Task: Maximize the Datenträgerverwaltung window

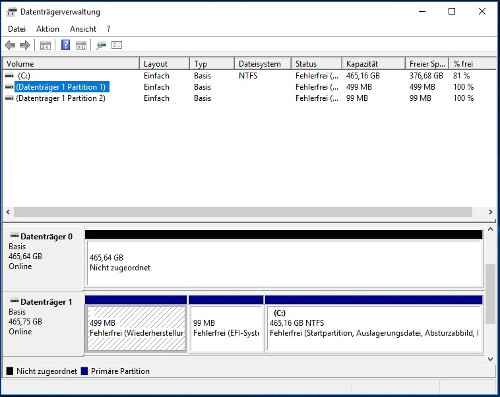Action: (452, 12)
